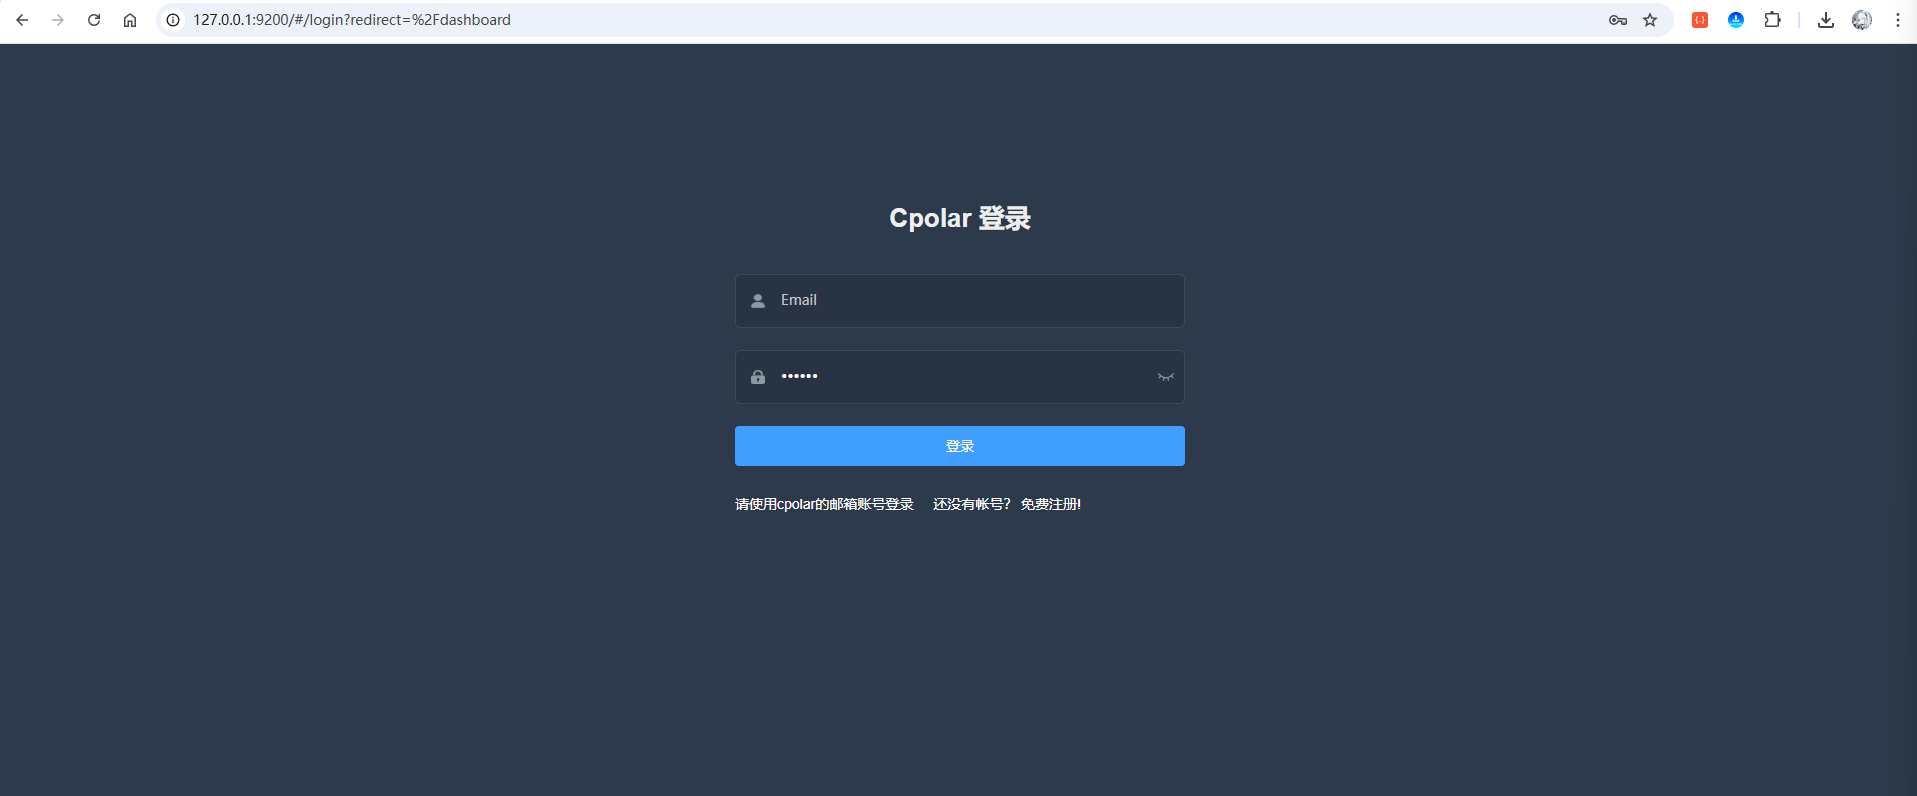This screenshot has height=796, width=1917.
Task: Bookmark this page with the star
Action: click(x=1650, y=20)
